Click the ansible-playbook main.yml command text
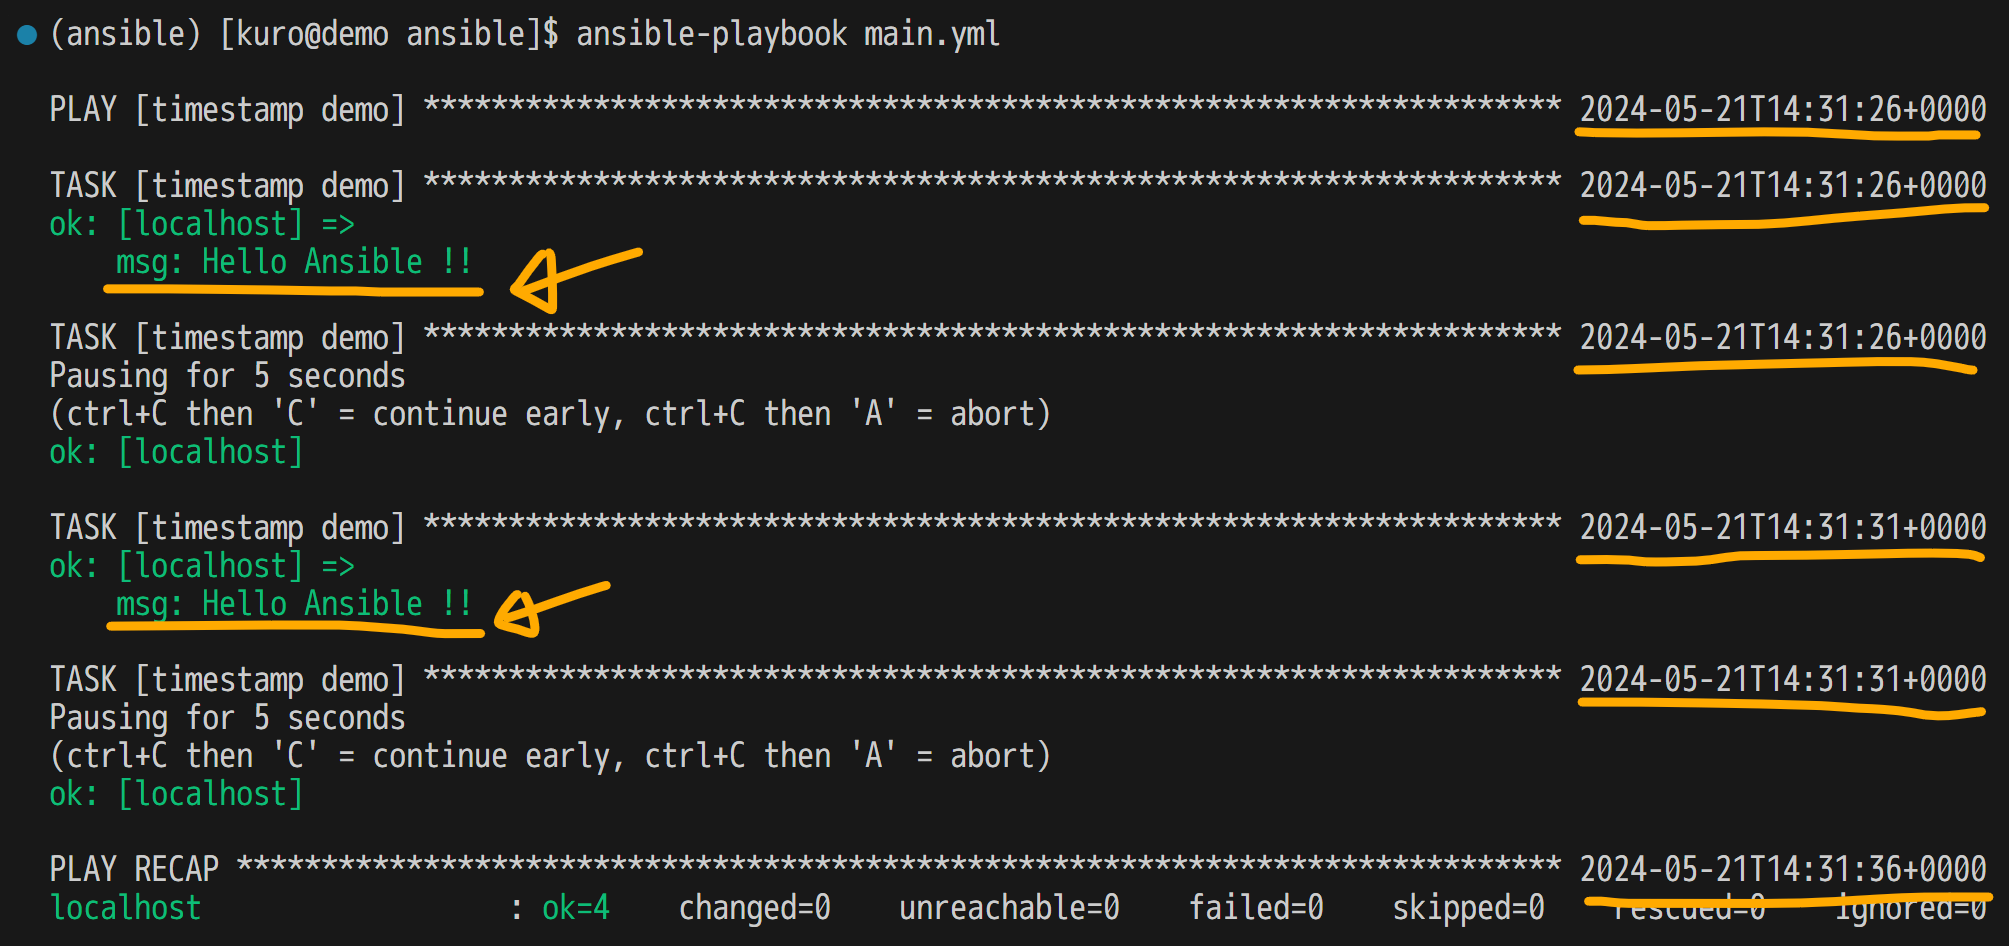 coord(787,35)
